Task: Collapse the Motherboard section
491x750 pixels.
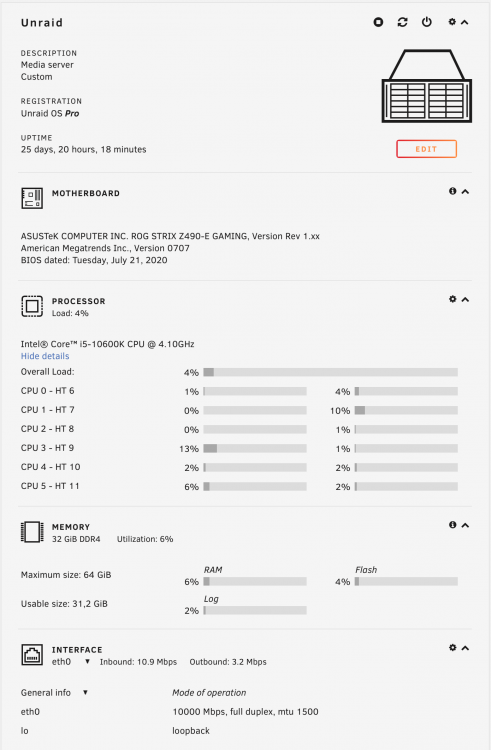Action: tap(465, 191)
